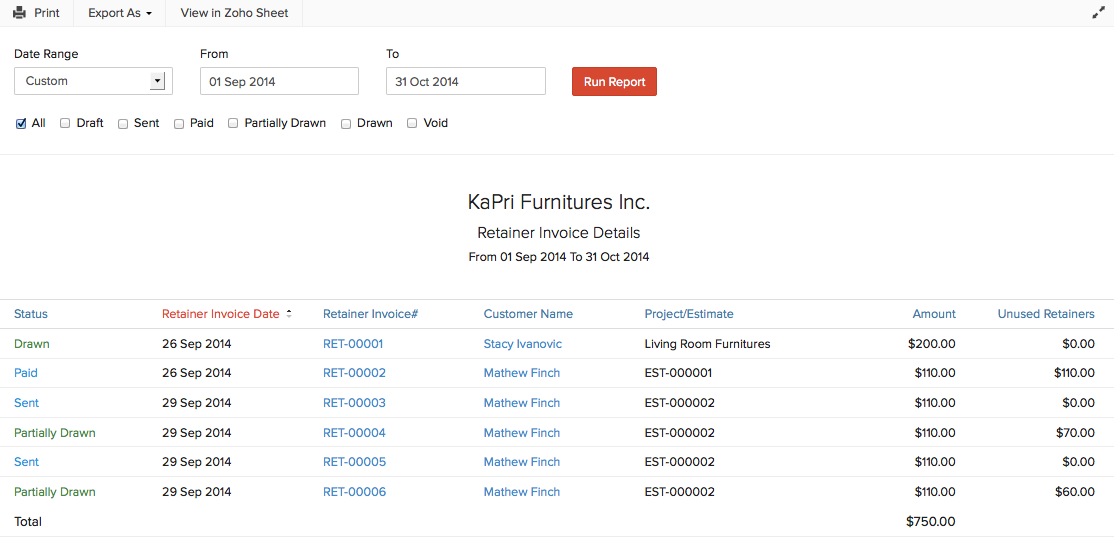Click View in Zoho Sheet
Image resolution: width=1114 pixels, height=537 pixels.
pyautogui.click(x=234, y=13)
